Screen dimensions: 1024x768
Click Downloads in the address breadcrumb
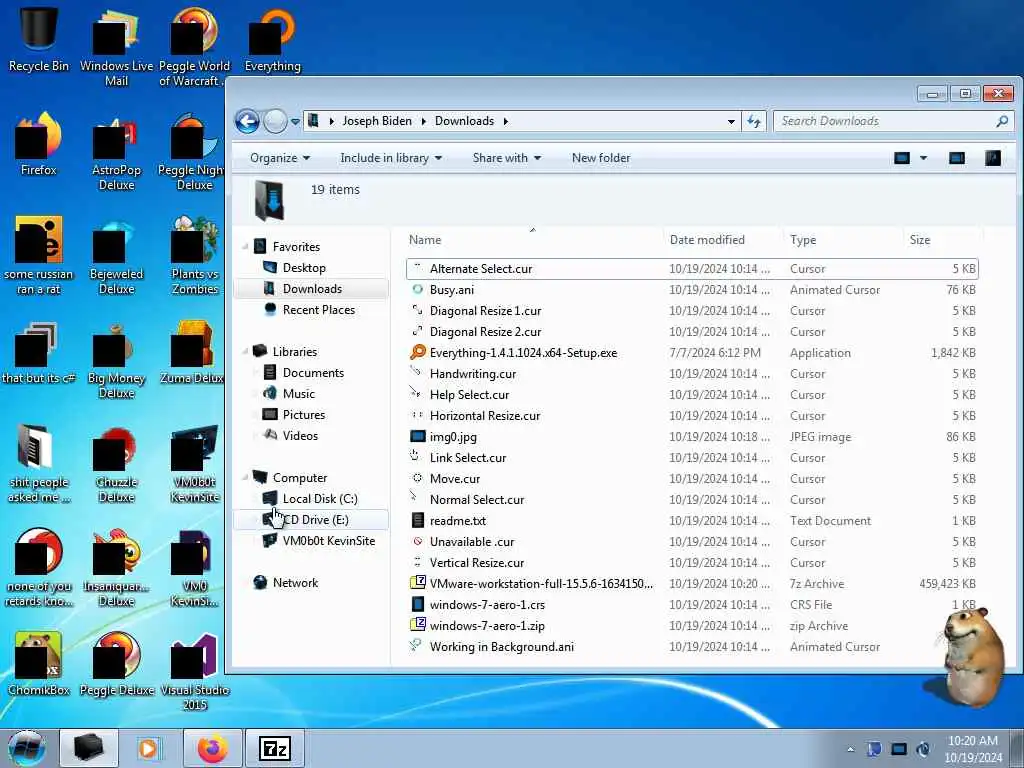464,121
